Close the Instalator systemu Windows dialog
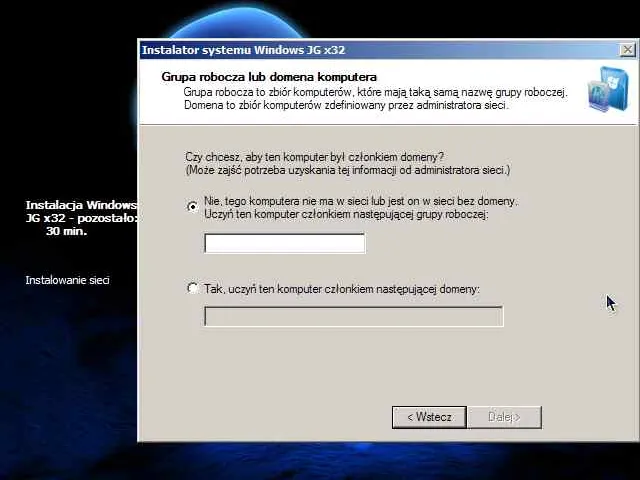The image size is (640, 480). (627, 50)
